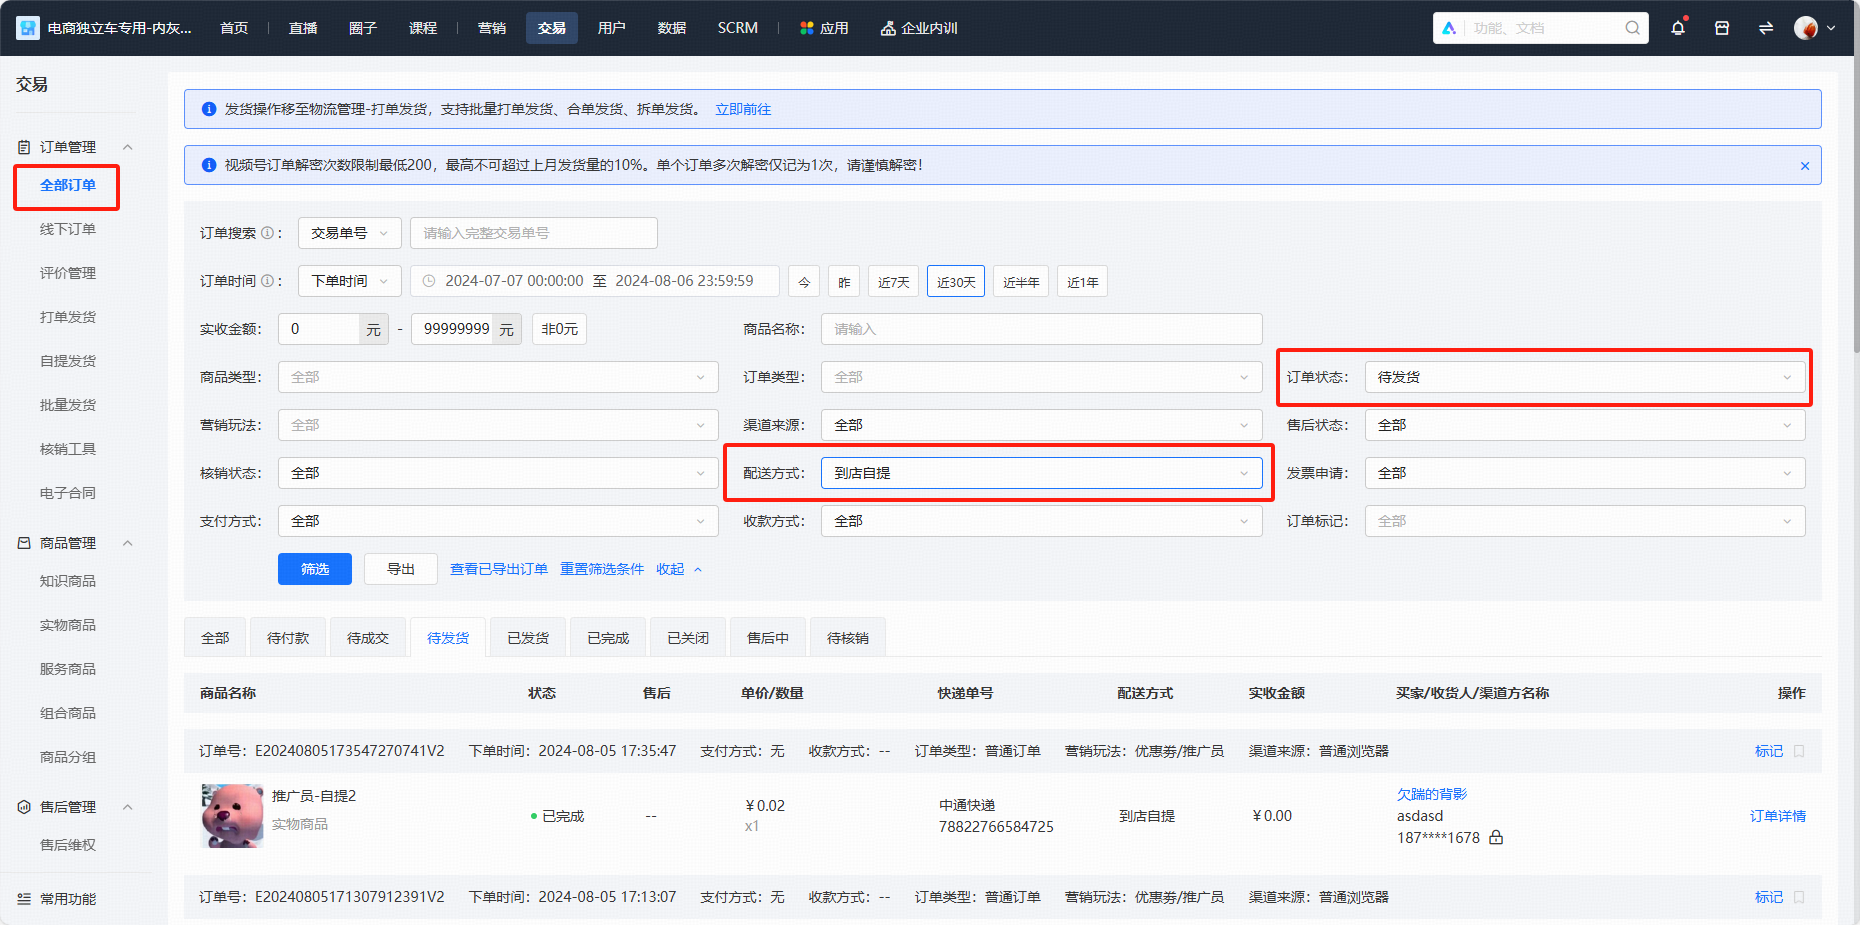
Task: Open the 配送方式 dropdown showing 到店自提
Action: pos(1041,473)
